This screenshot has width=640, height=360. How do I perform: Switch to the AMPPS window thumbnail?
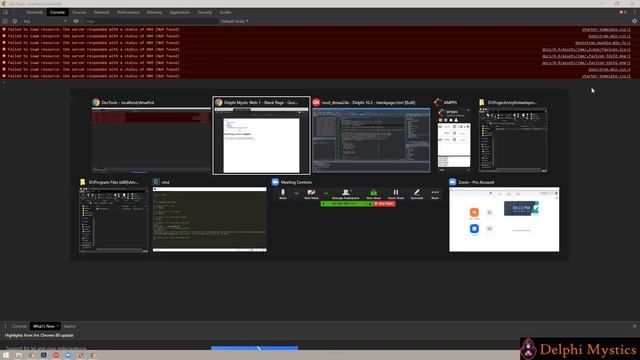click(x=454, y=140)
